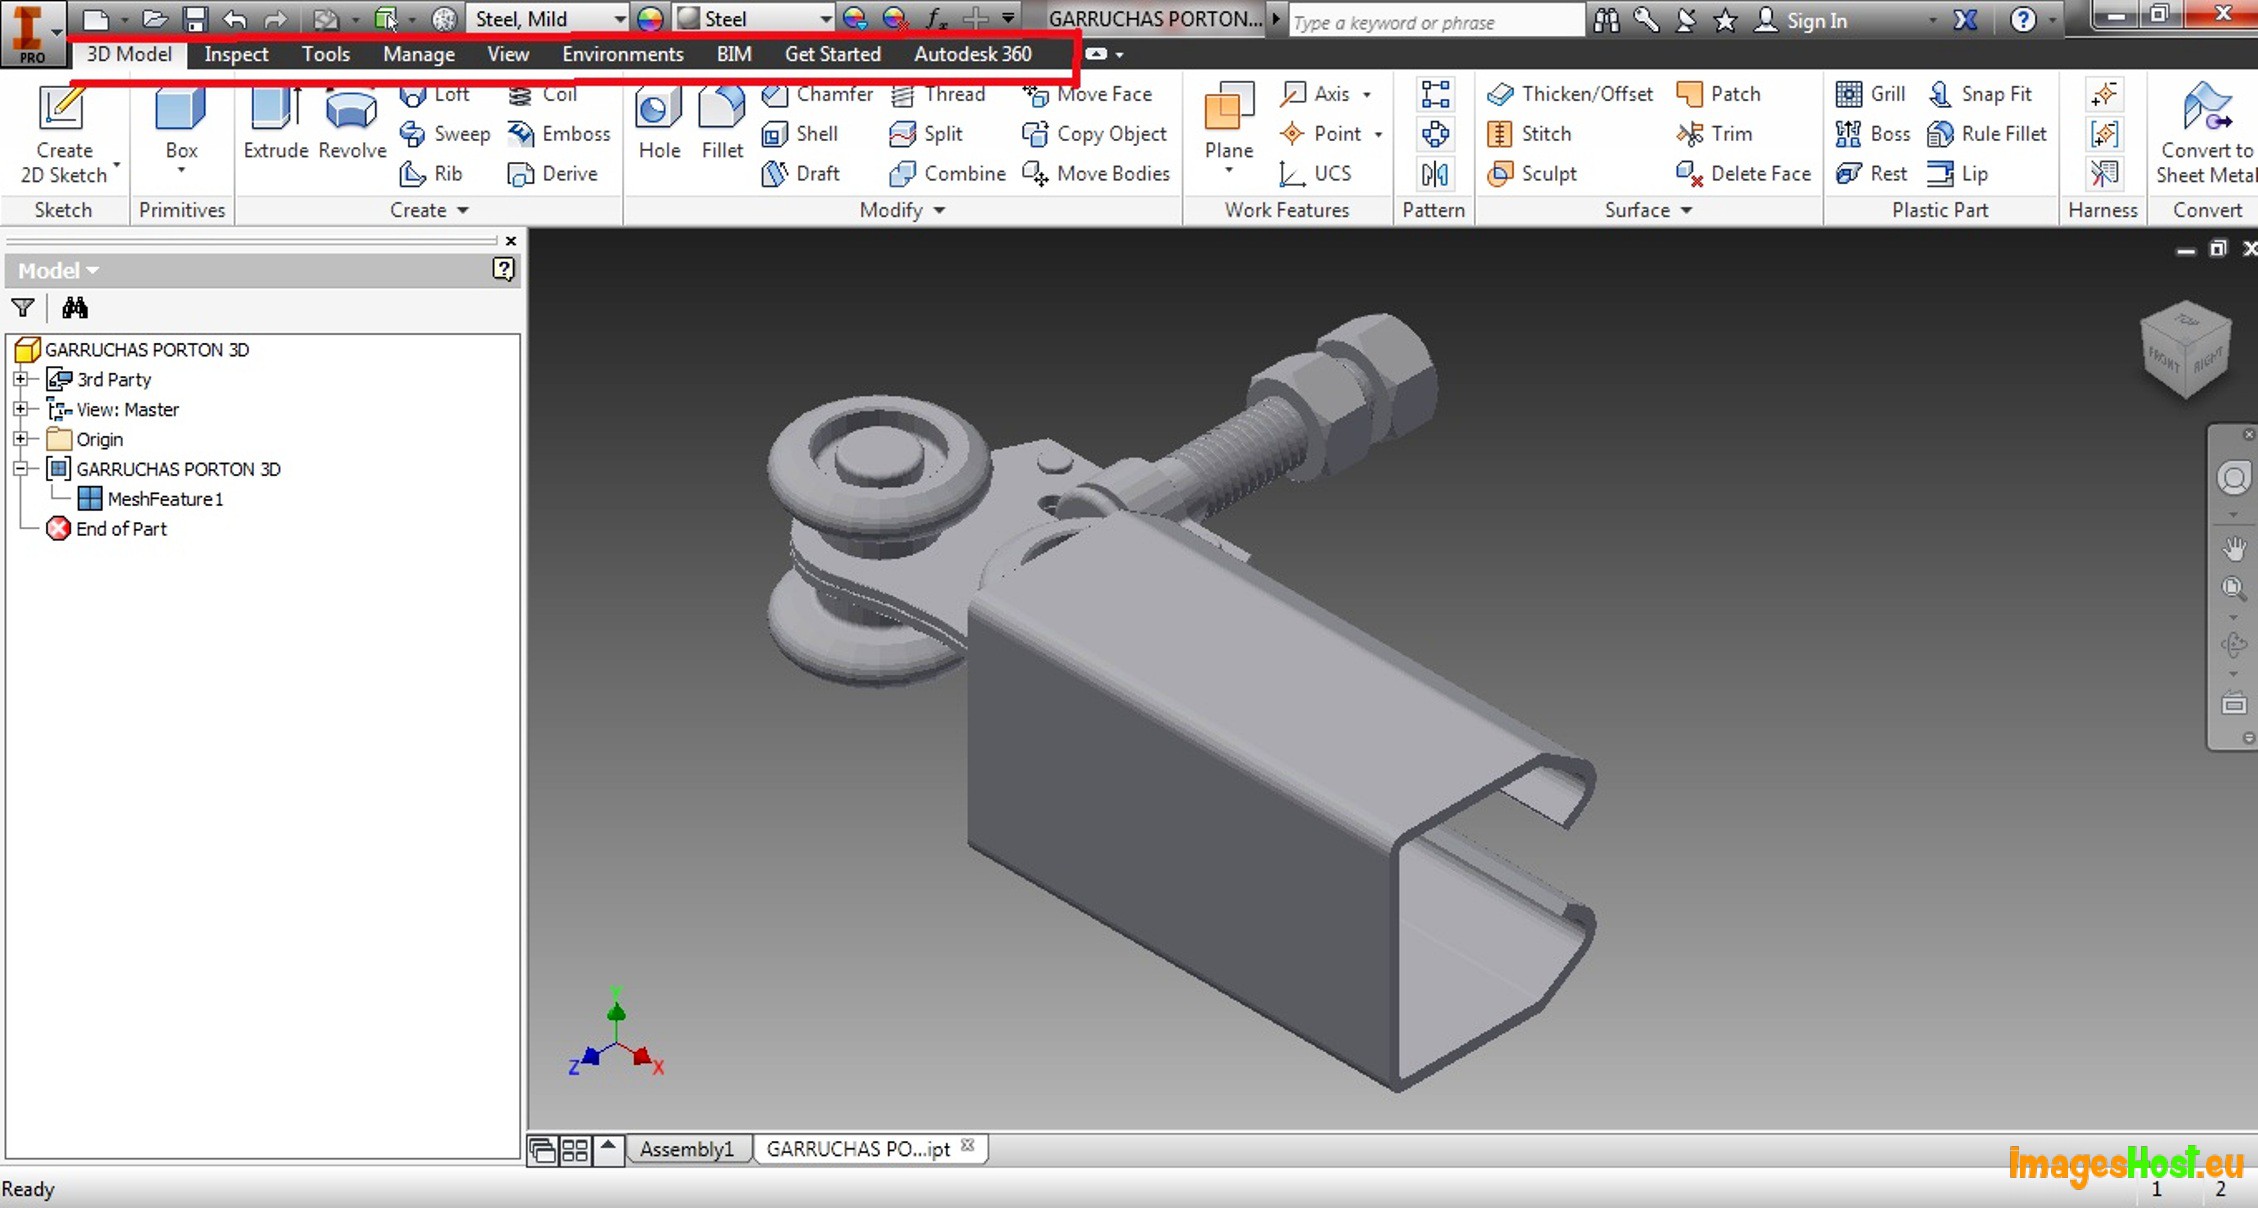The height and width of the screenshot is (1208, 2258).
Task: Use the Combine tool
Action: [x=947, y=174]
